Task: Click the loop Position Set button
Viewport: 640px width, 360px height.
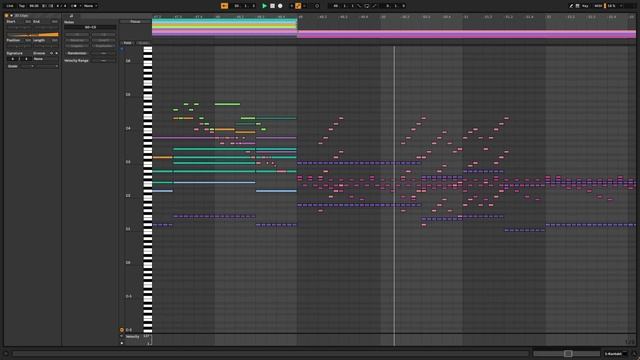Action: 28,40
